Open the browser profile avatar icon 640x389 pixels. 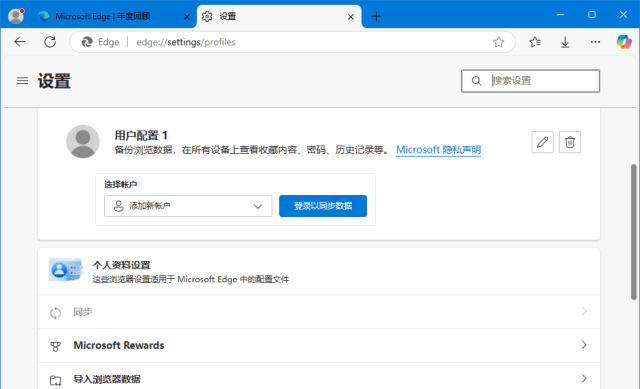click(16, 16)
